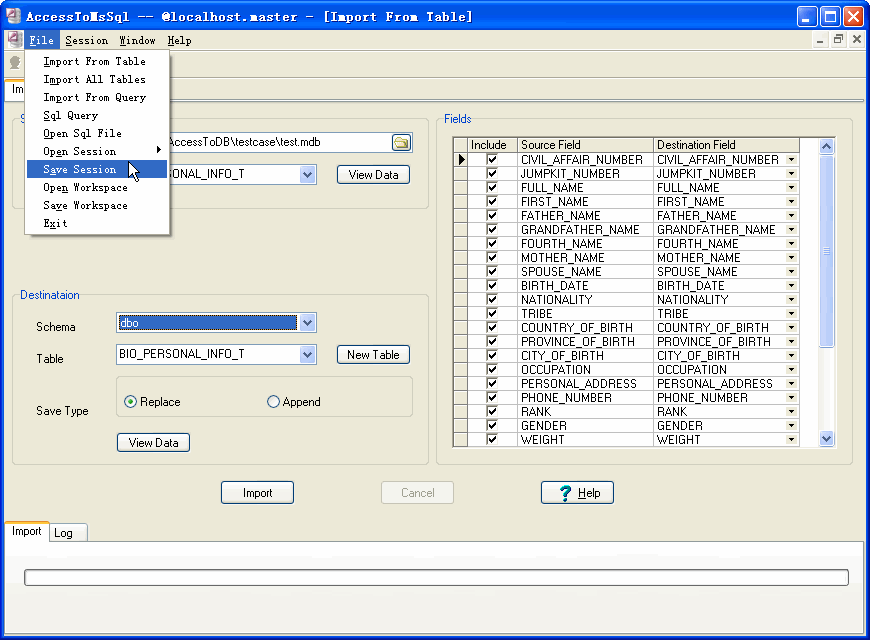Click the Import button

(x=257, y=493)
